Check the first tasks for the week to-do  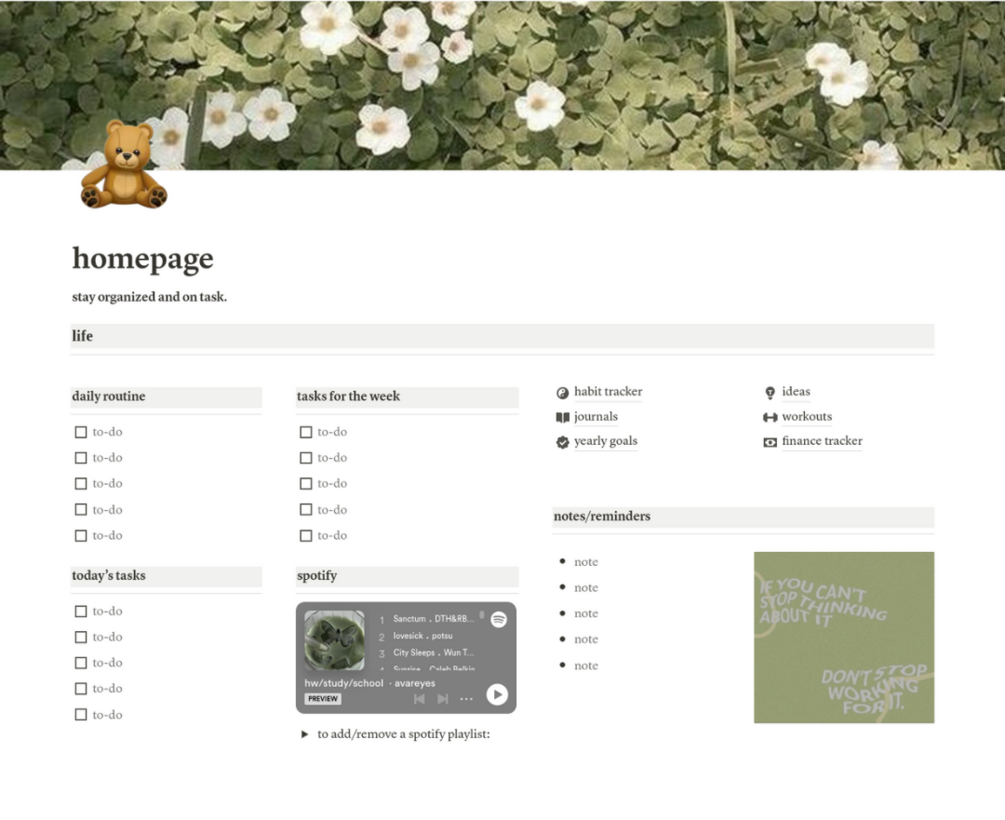(306, 432)
